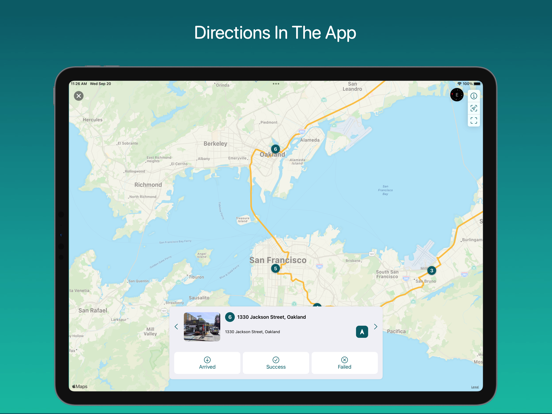Select stop marker 6 in Oakland
552x414 pixels.
pos(275,149)
